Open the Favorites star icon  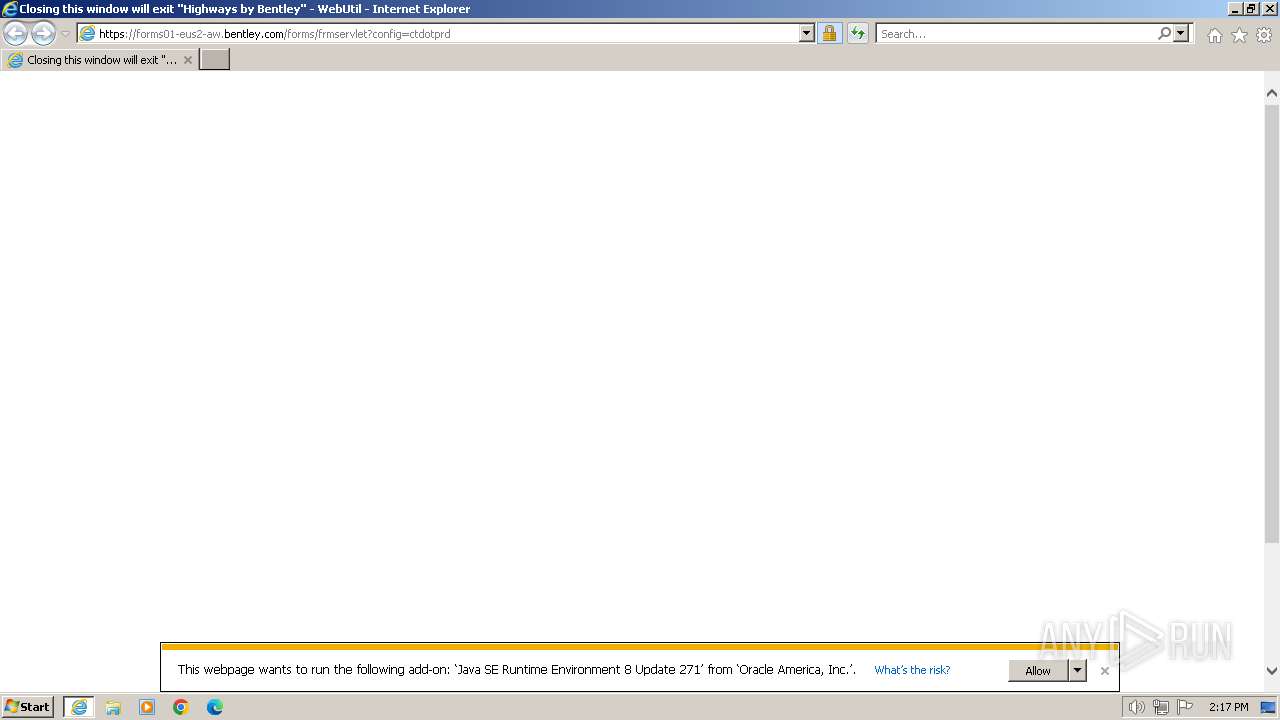1239,35
